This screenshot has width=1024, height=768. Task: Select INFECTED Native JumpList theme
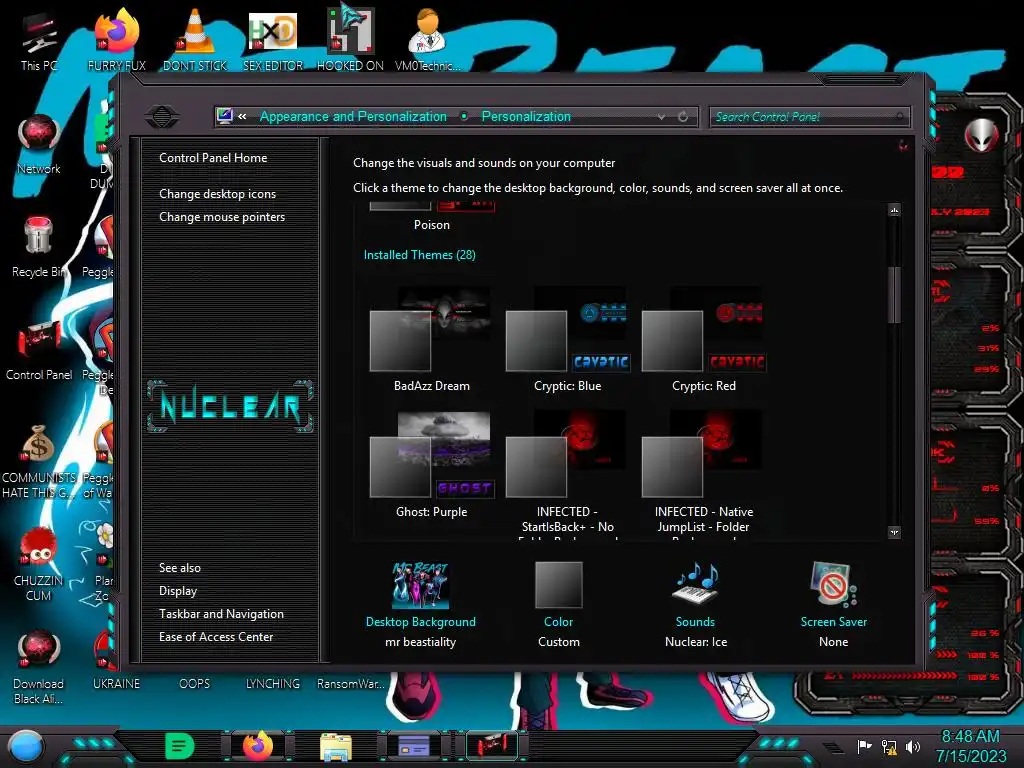pyautogui.click(x=703, y=473)
